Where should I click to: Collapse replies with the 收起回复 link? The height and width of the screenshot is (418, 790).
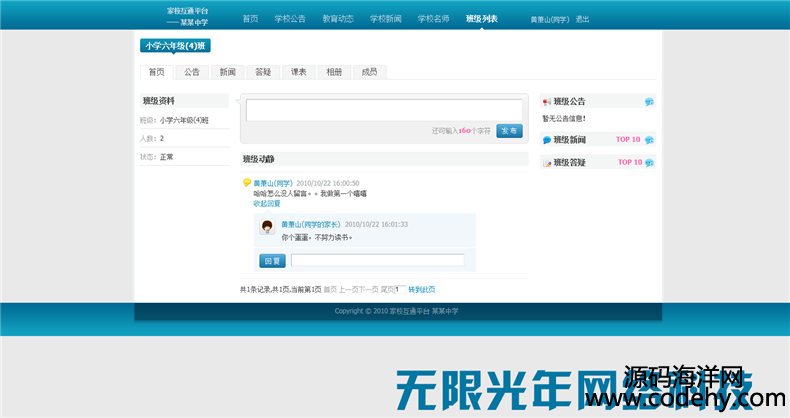[267, 203]
